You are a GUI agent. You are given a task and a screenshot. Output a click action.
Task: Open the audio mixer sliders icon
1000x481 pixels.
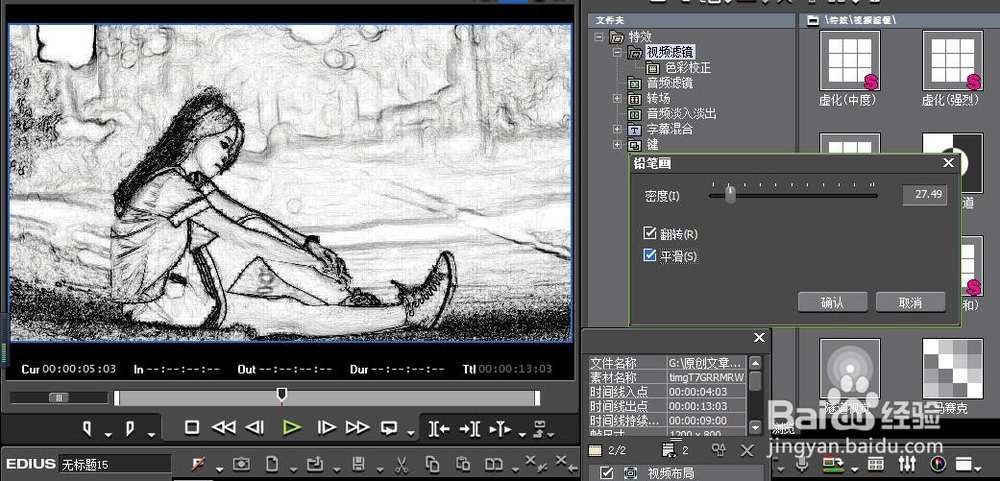point(908,464)
